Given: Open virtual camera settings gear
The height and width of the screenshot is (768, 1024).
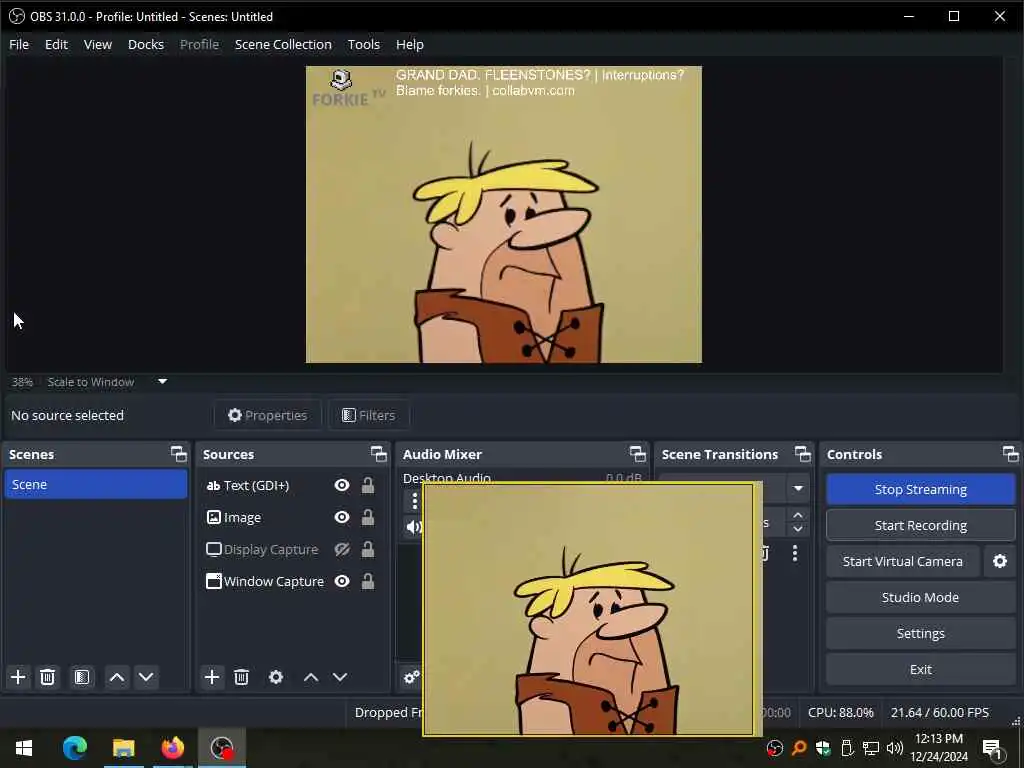Looking at the screenshot, I should coord(1000,562).
